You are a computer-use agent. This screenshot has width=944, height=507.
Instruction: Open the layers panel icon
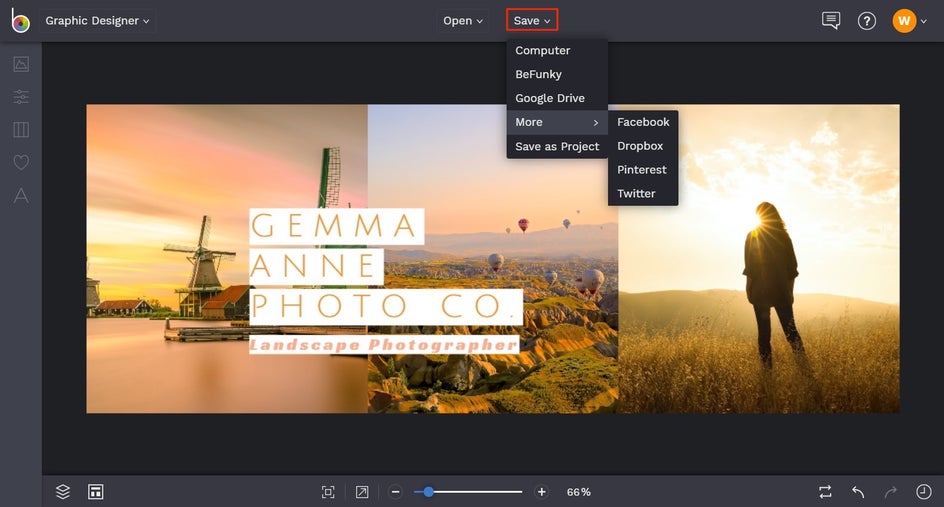click(x=63, y=492)
